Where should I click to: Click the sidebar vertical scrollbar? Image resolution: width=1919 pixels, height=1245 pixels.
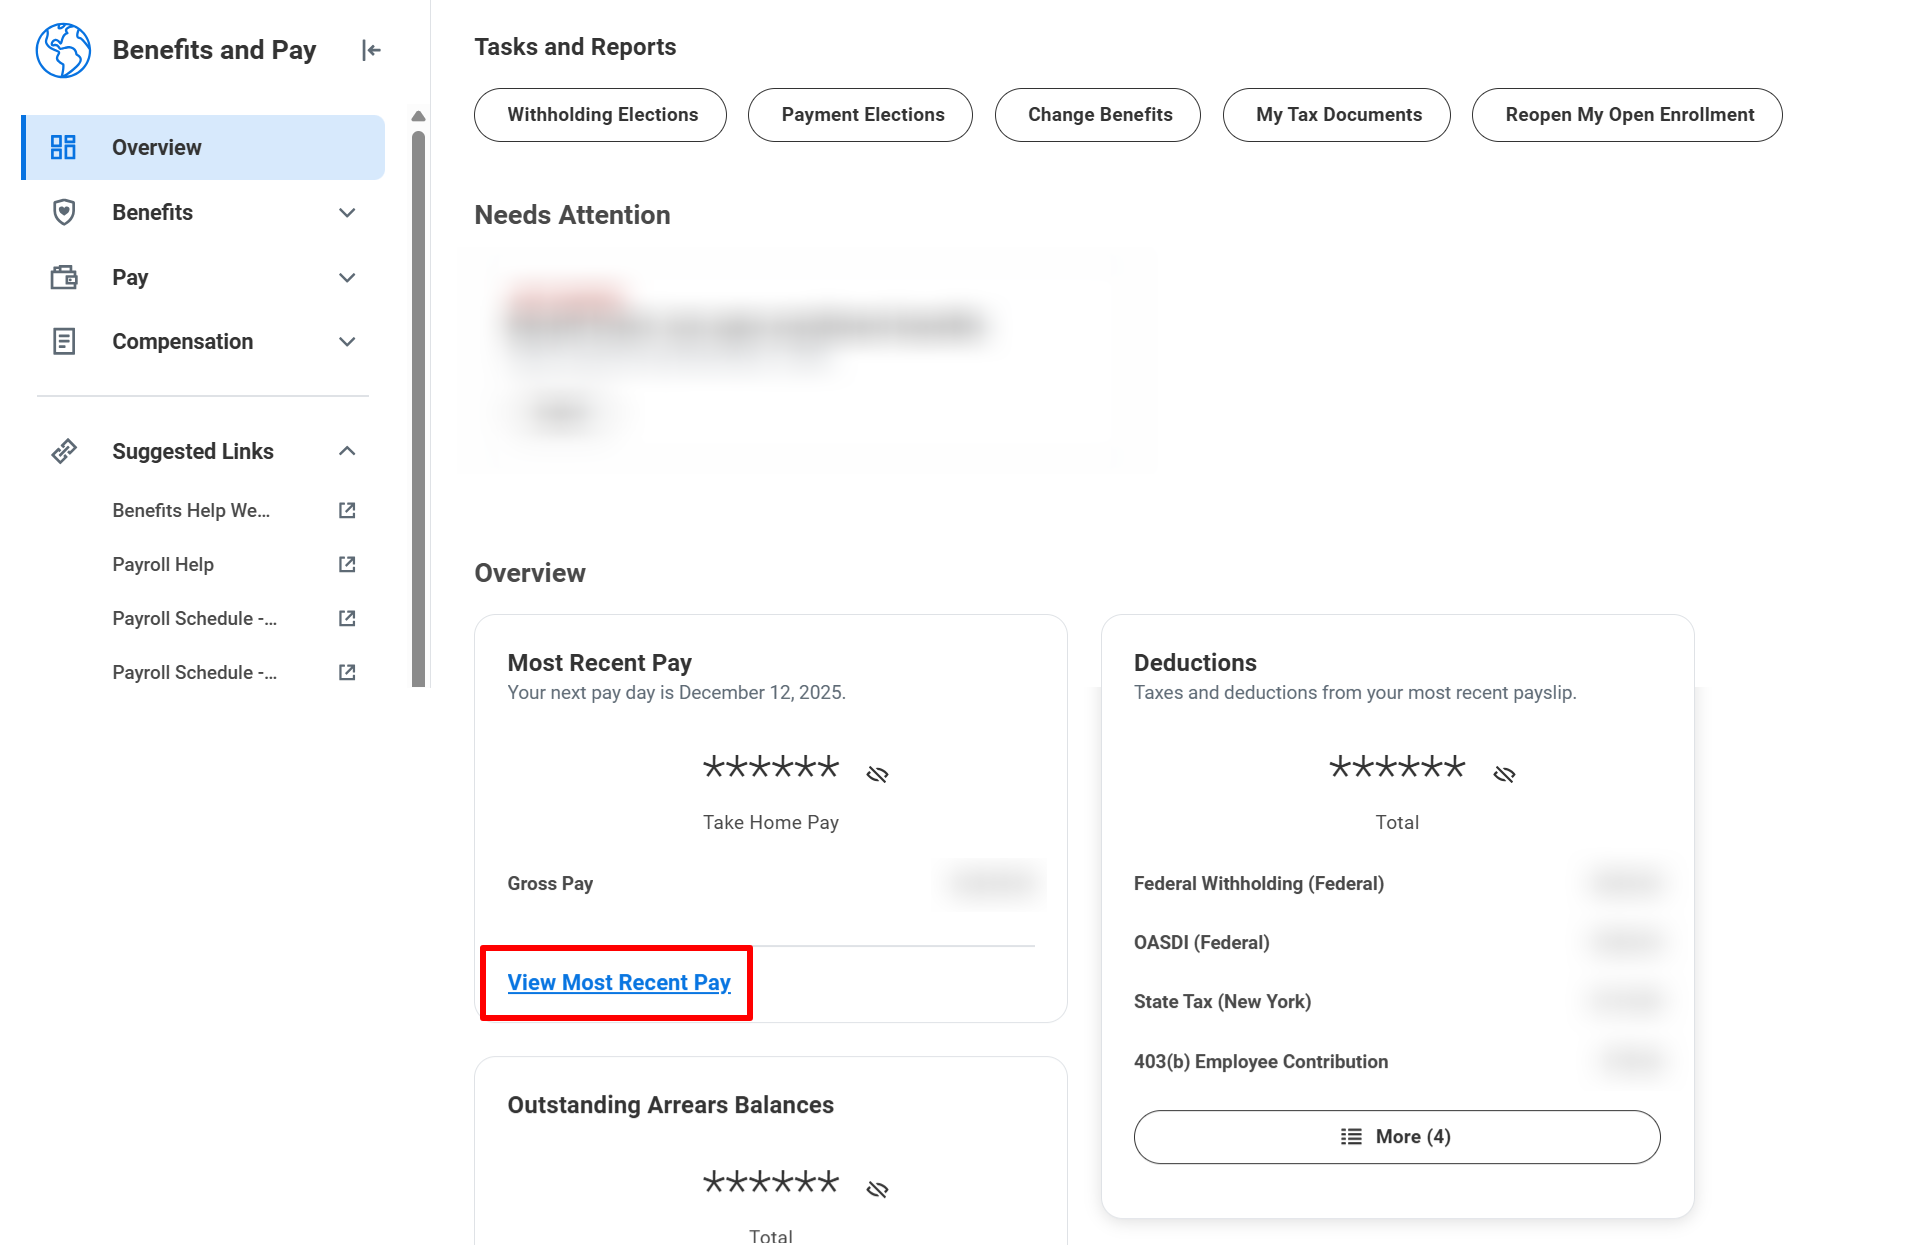coord(418,400)
